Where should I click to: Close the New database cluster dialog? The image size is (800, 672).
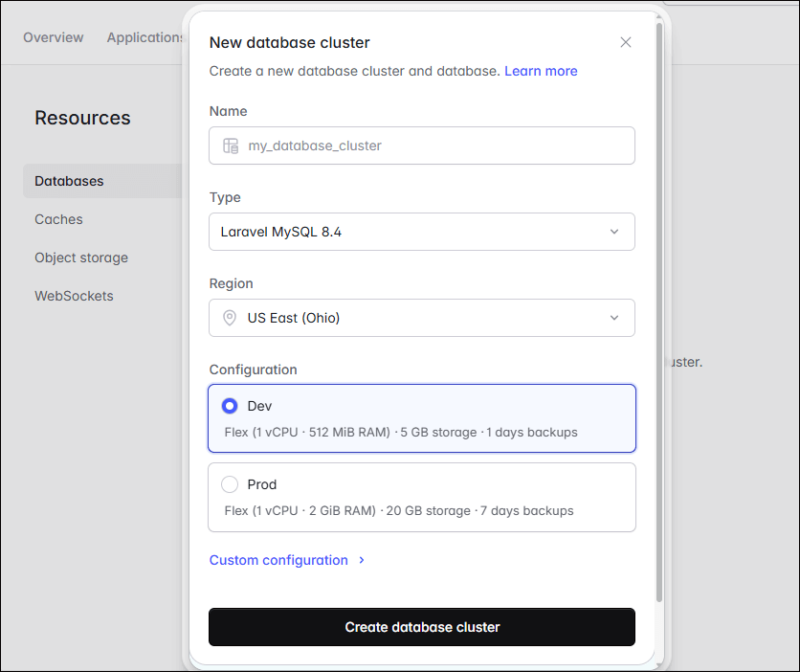(x=626, y=42)
